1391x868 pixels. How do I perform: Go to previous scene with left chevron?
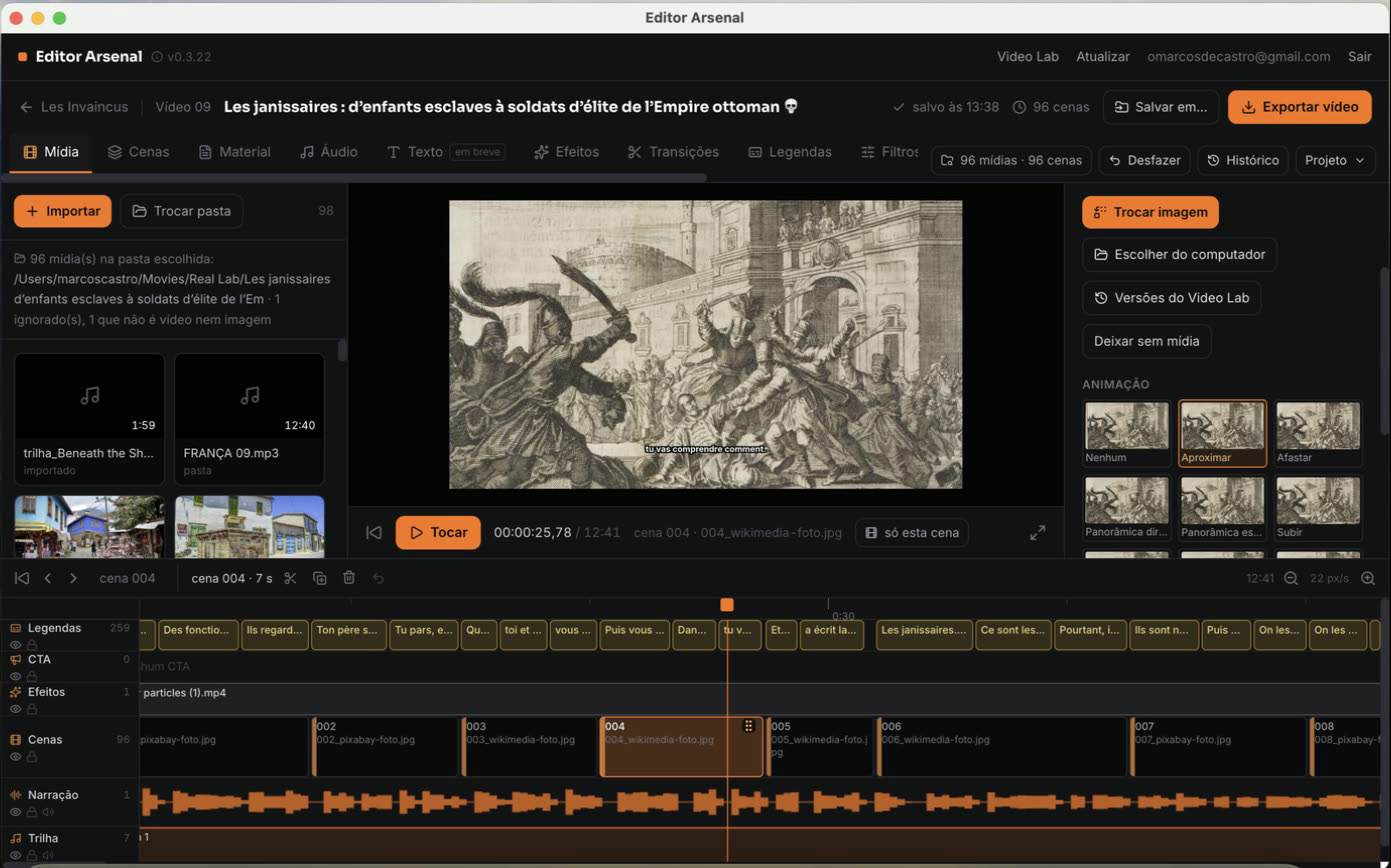tap(47, 578)
